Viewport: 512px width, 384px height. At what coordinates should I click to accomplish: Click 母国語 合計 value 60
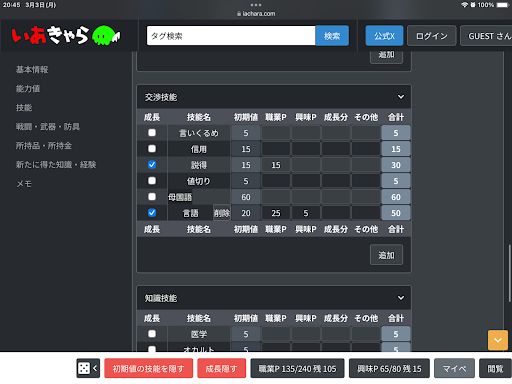(396, 197)
